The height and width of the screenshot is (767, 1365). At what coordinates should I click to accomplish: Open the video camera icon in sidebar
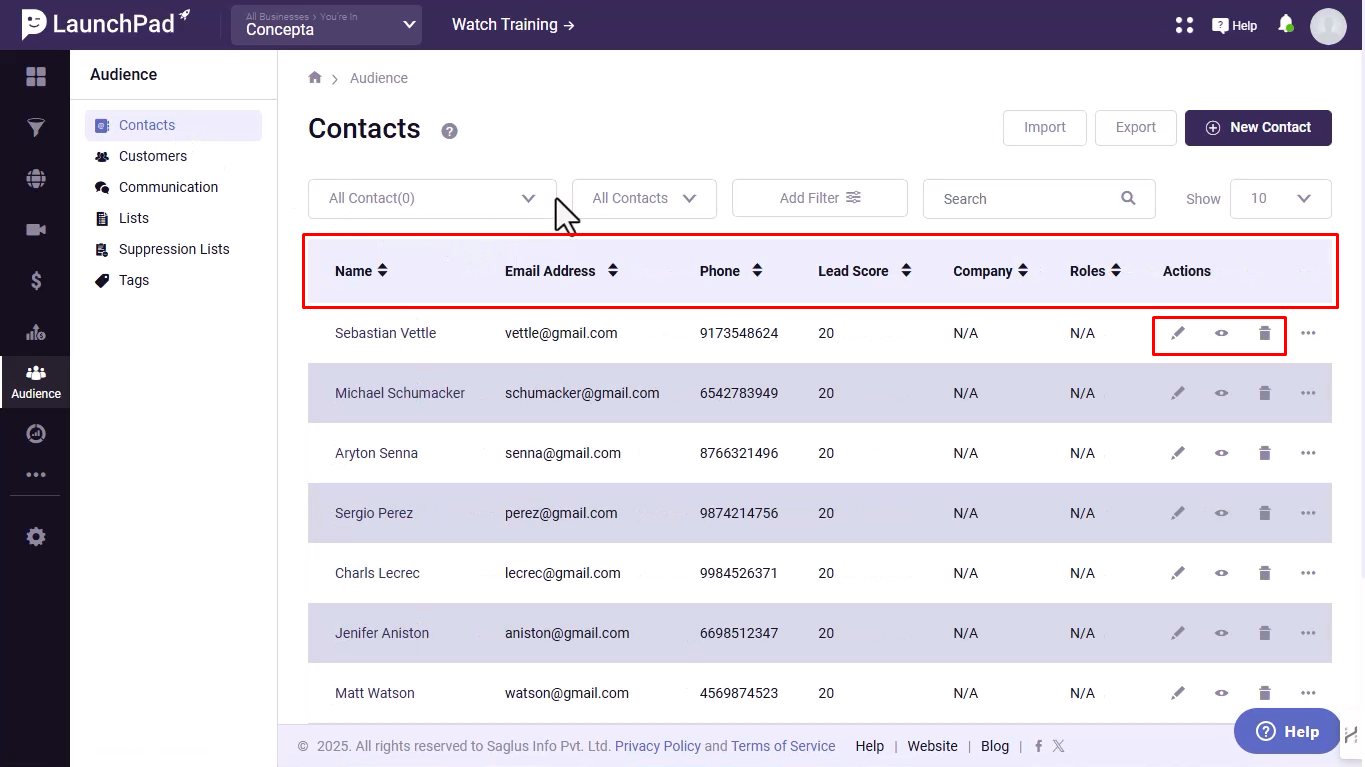[x=36, y=230]
